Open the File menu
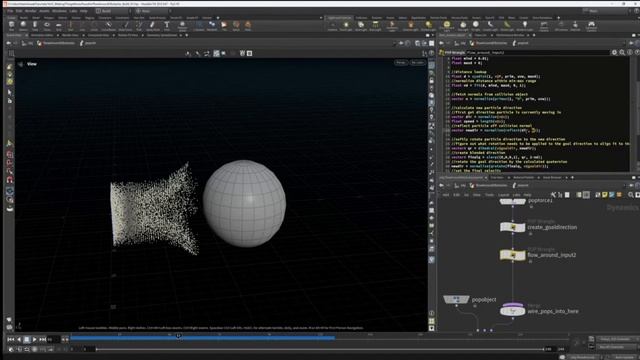 coord(10,11)
